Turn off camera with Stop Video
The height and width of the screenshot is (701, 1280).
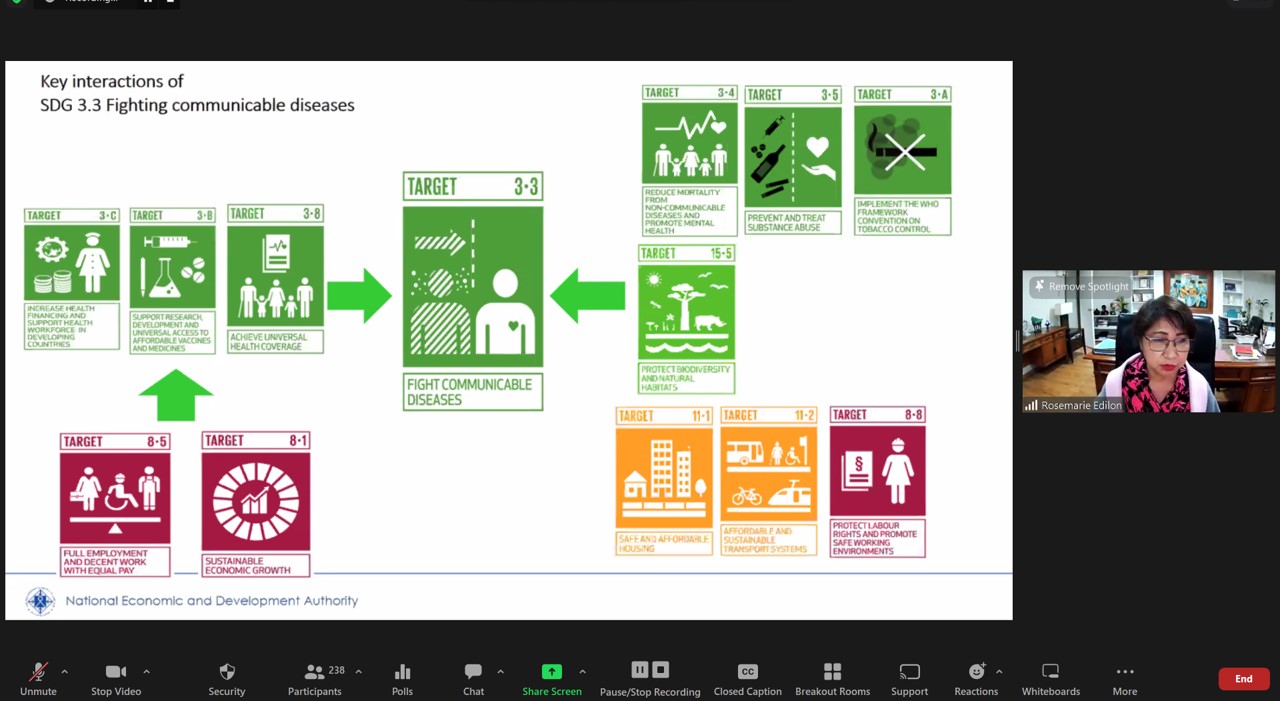click(116, 678)
